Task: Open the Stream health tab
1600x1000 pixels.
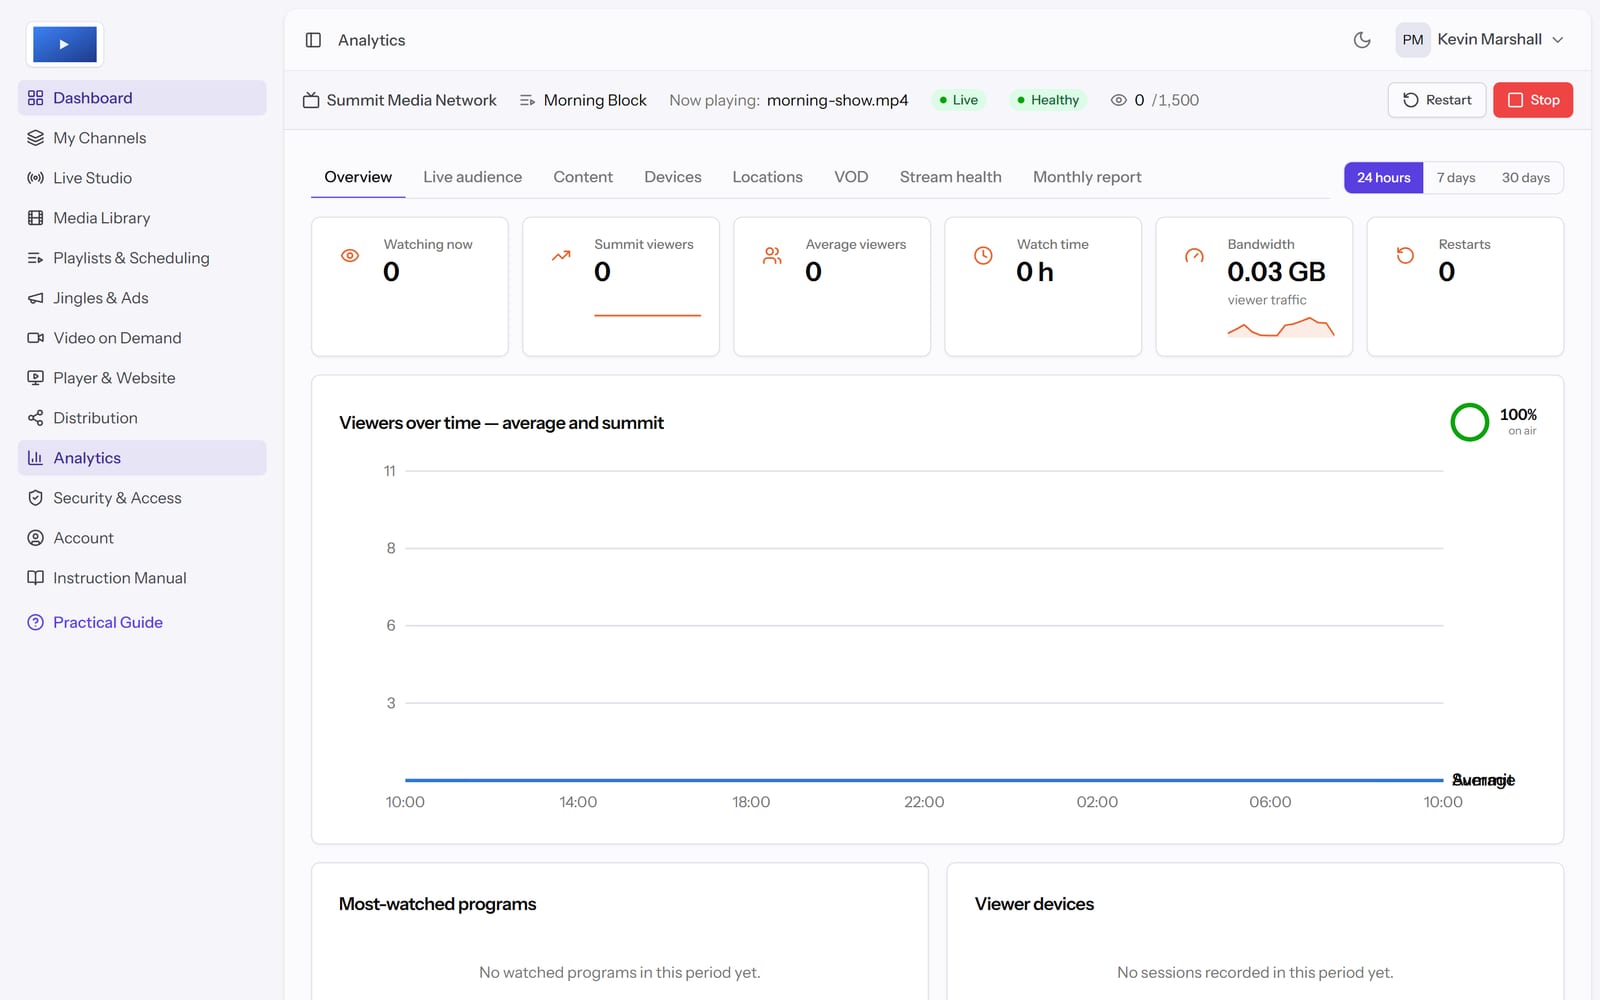Action: tap(950, 177)
